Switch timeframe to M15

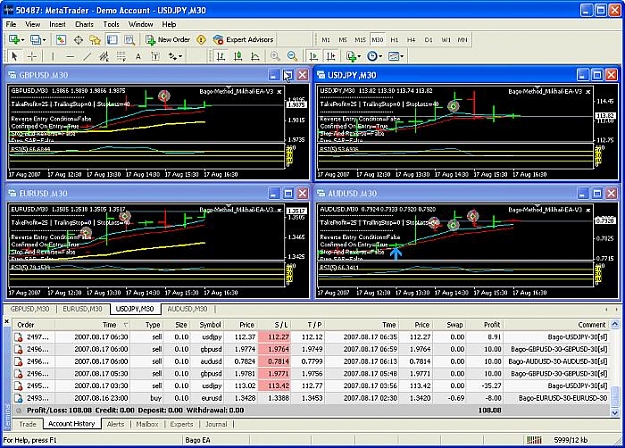[x=360, y=40]
